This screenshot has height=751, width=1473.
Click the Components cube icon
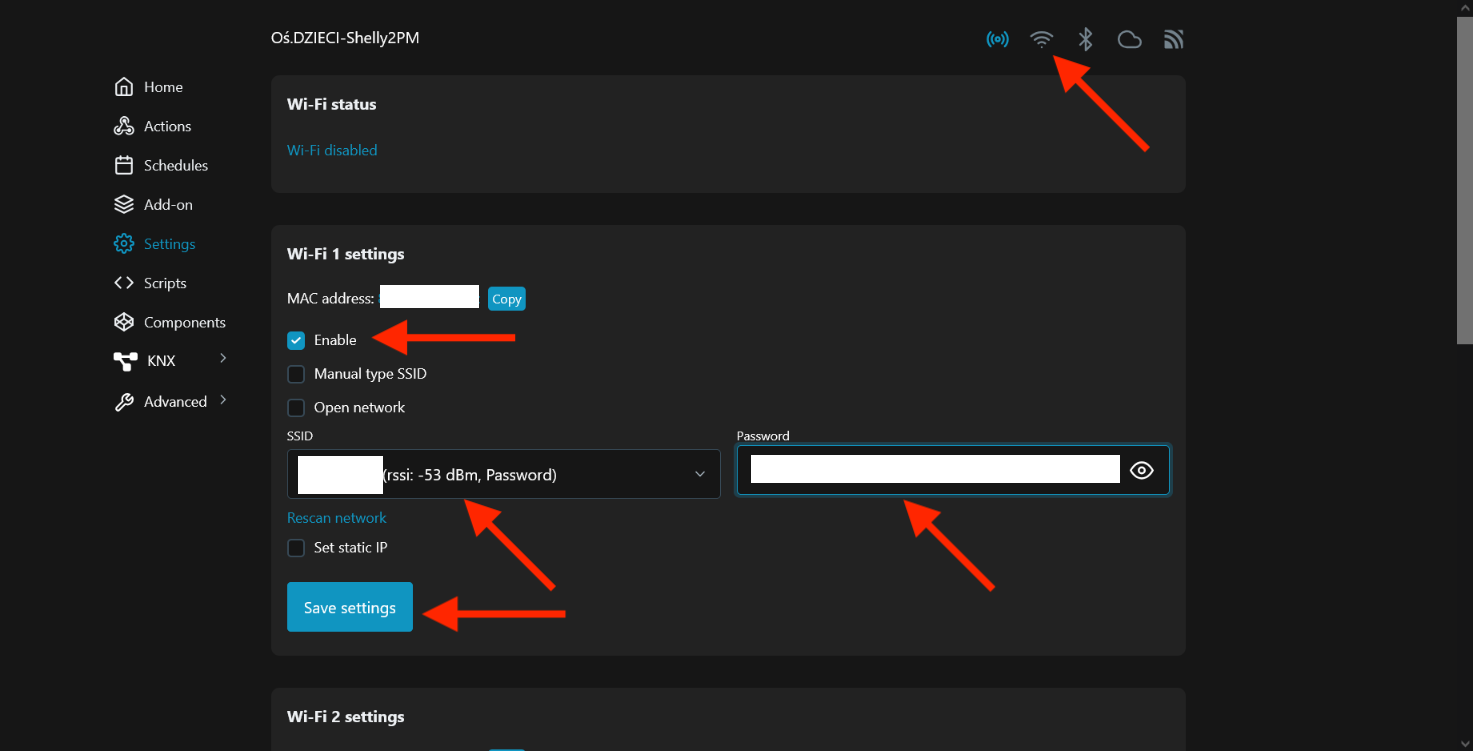click(124, 322)
